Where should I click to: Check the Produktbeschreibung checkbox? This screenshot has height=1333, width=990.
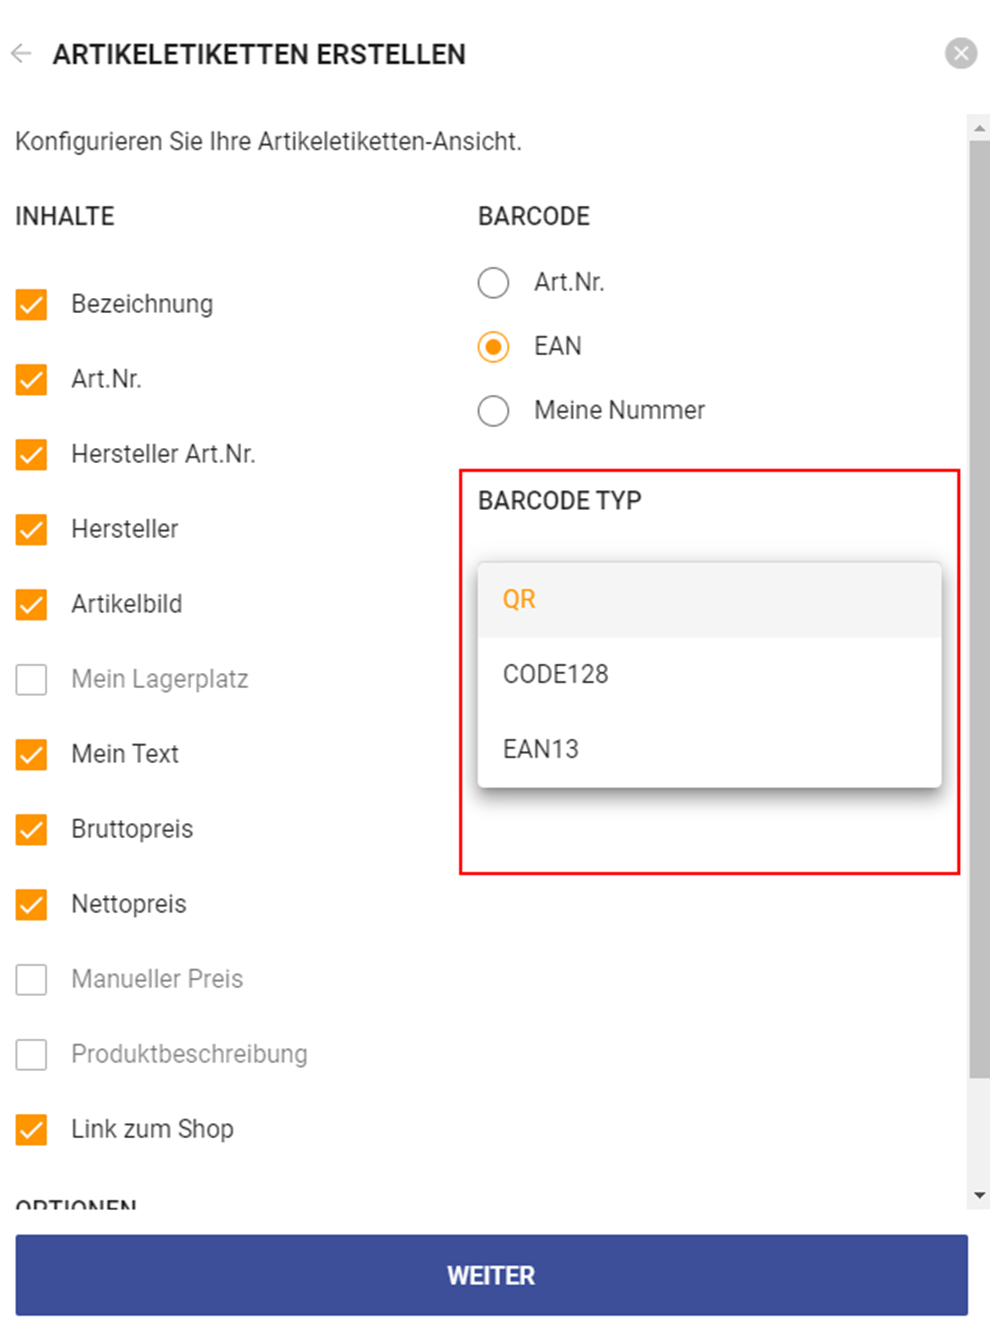coord(32,1054)
